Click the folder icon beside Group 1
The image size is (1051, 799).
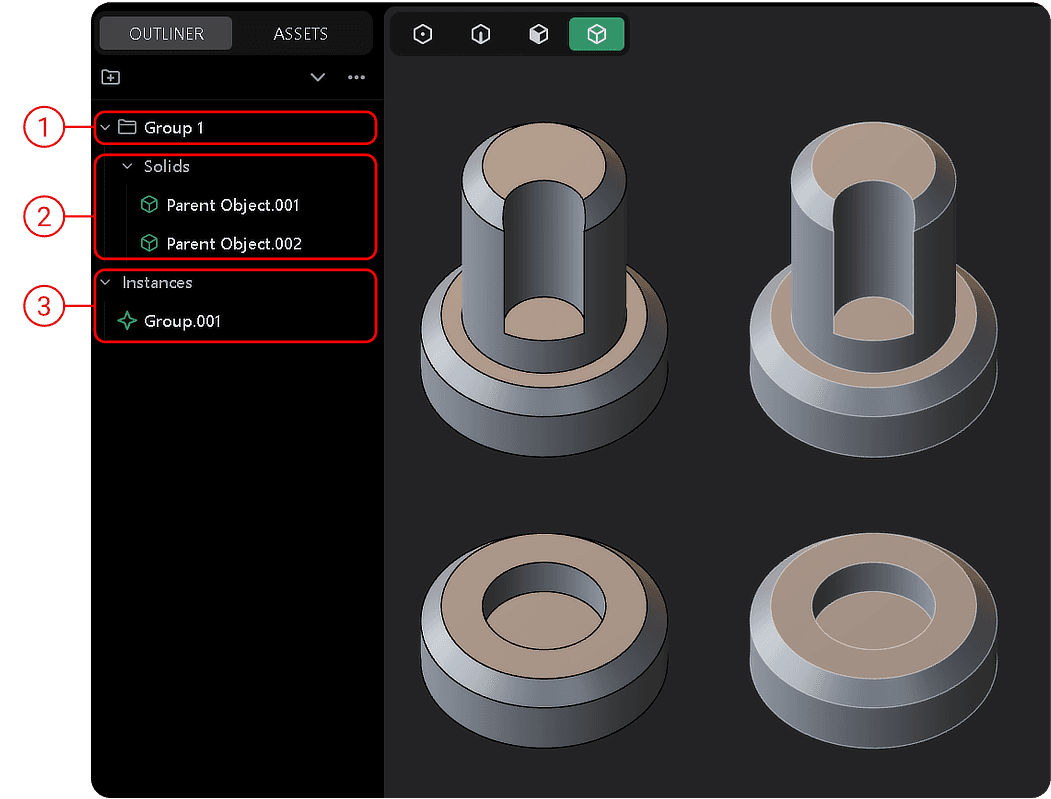tap(127, 128)
